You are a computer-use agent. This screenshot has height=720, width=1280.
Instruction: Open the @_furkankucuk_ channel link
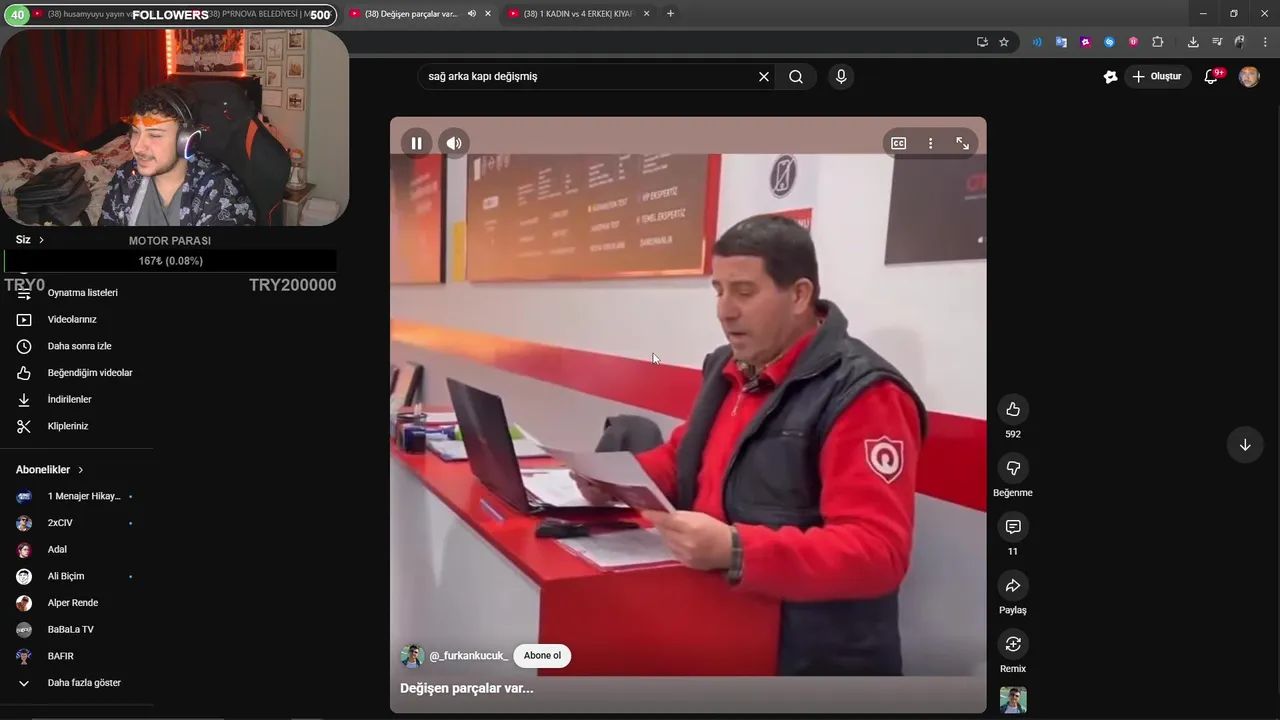[469, 656]
